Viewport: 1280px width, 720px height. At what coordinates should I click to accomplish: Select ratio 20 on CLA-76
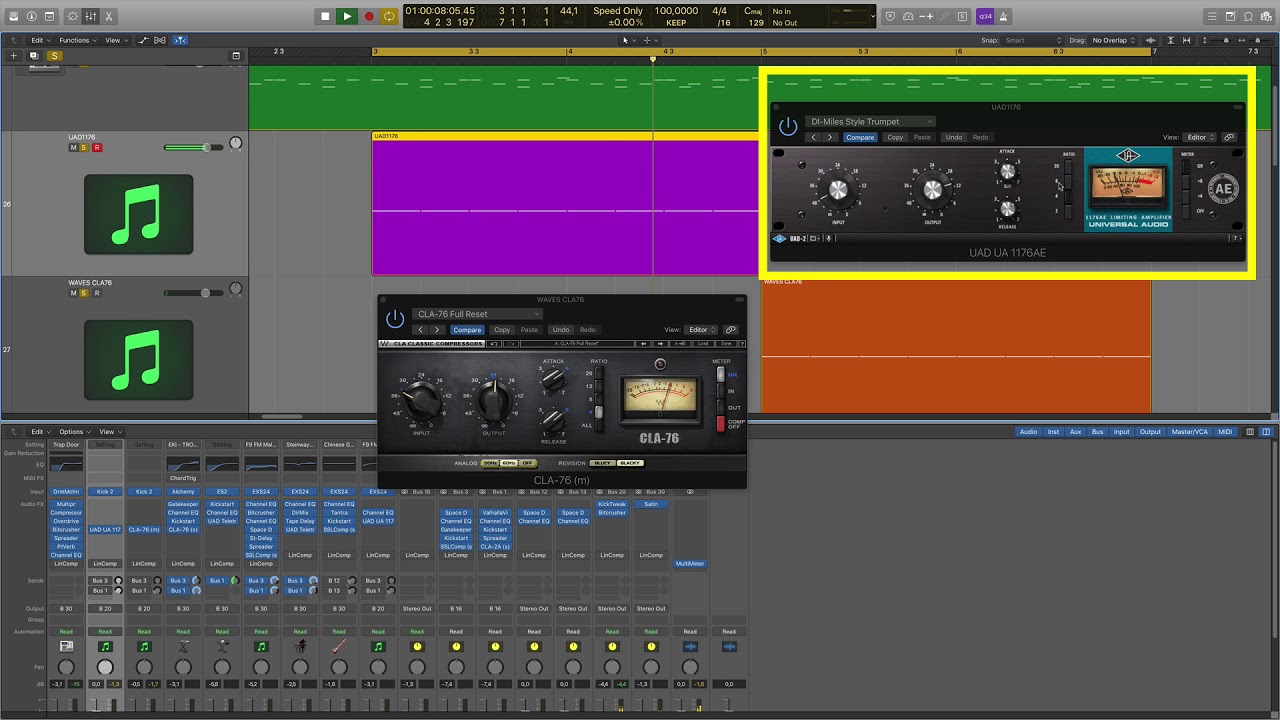coord(599,373)
